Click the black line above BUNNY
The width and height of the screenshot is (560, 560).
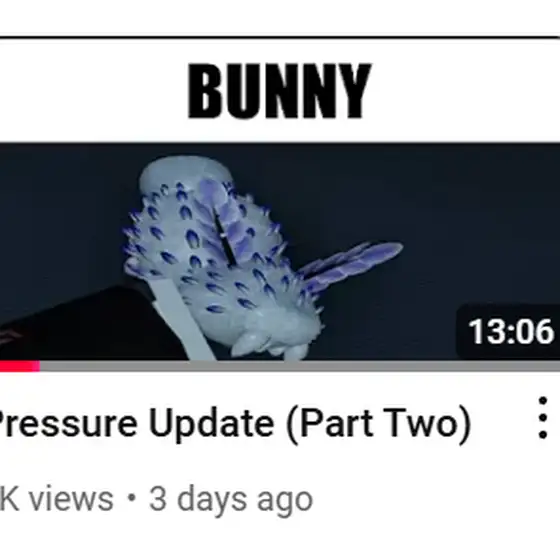coord(280,36)
